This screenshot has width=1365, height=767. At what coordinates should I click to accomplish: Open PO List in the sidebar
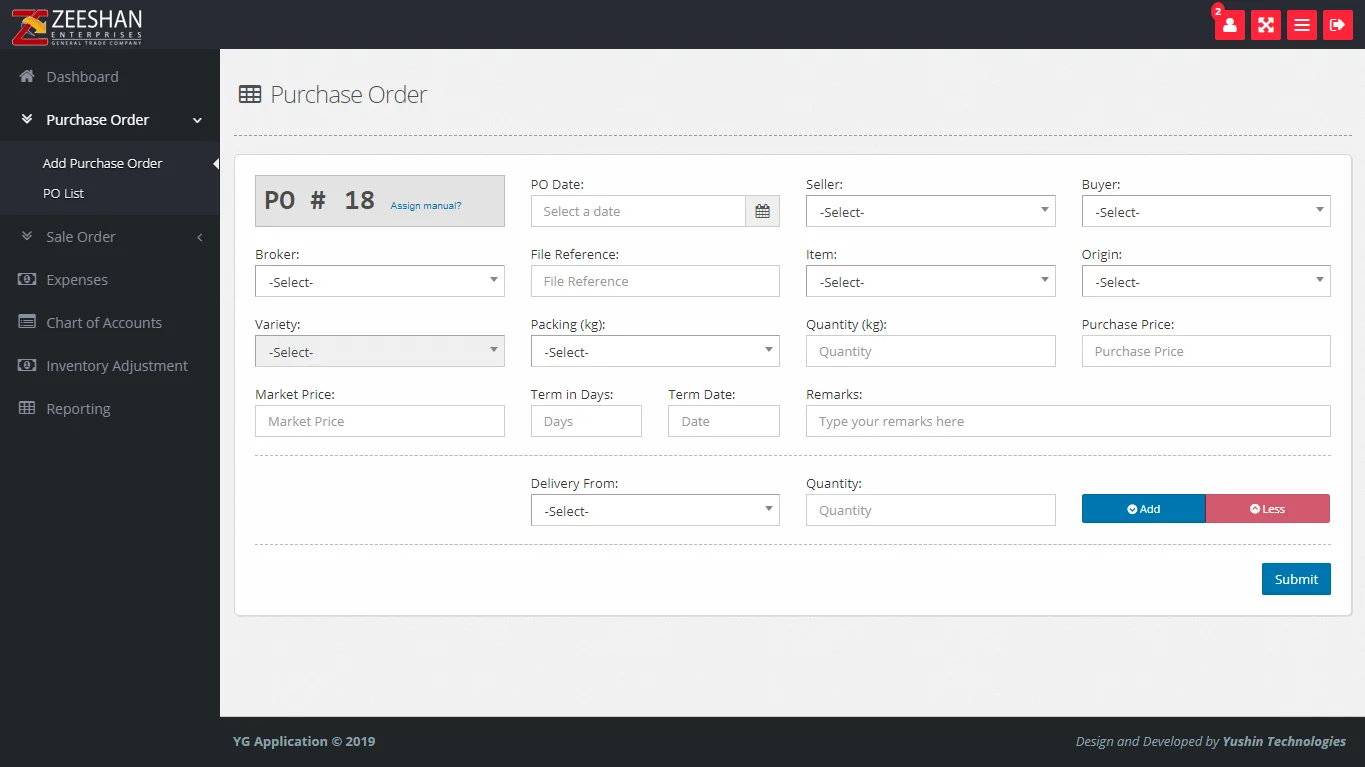[64, 194]
